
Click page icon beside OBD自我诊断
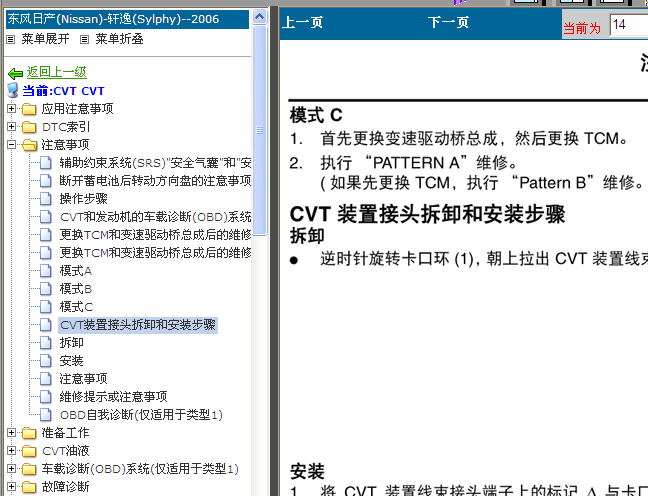tap(46, 415)
